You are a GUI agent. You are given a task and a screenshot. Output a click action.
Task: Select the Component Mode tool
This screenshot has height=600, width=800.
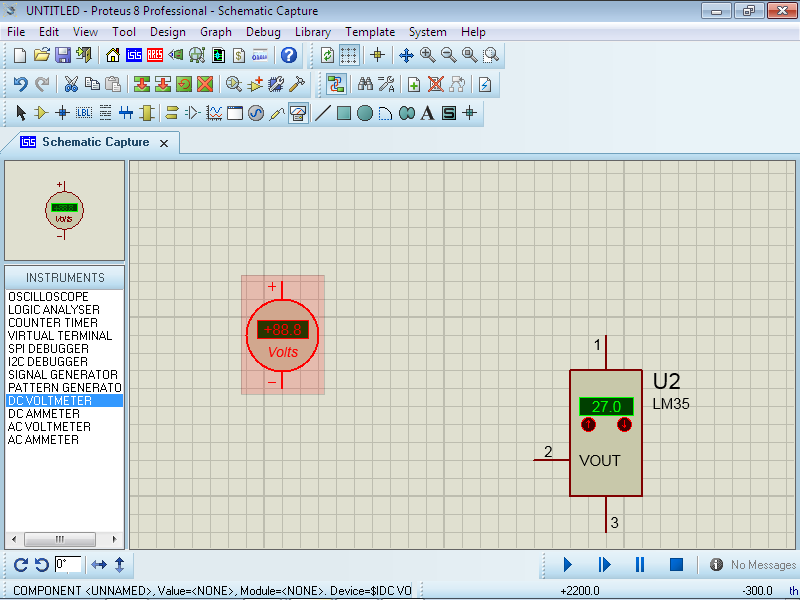pyautogui.click(x=41, y=113)
